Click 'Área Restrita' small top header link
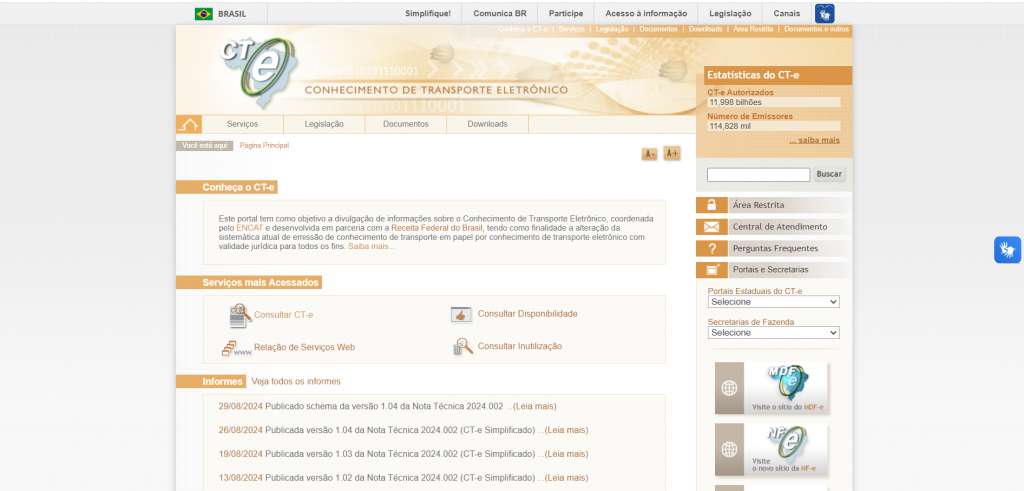 pyautogui.click(x=753, y=29)
